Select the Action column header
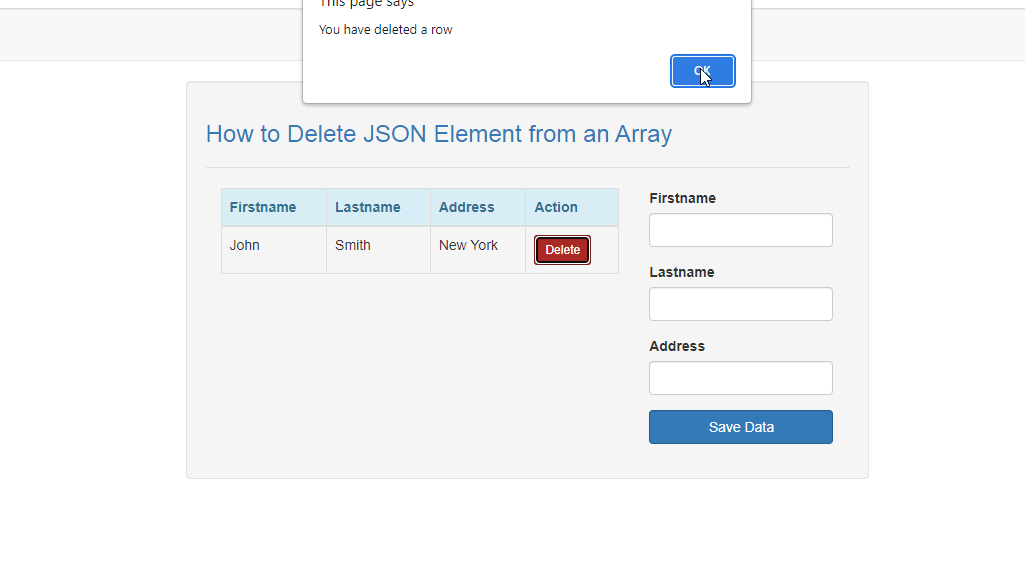 coord(556,207)
